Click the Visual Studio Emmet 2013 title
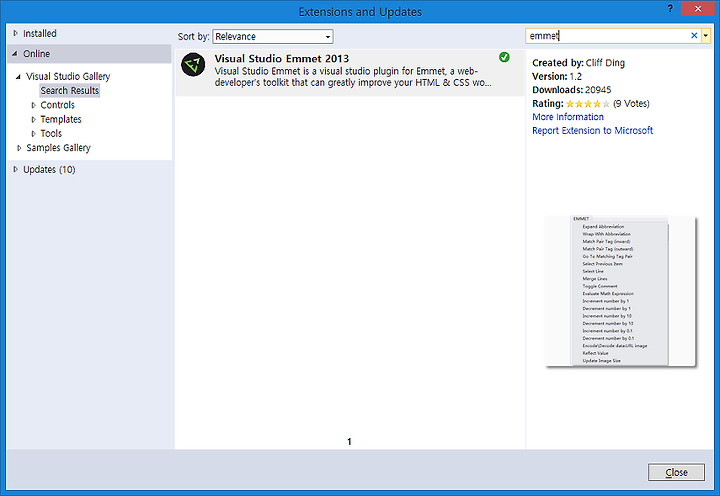 tap(281, 58)
